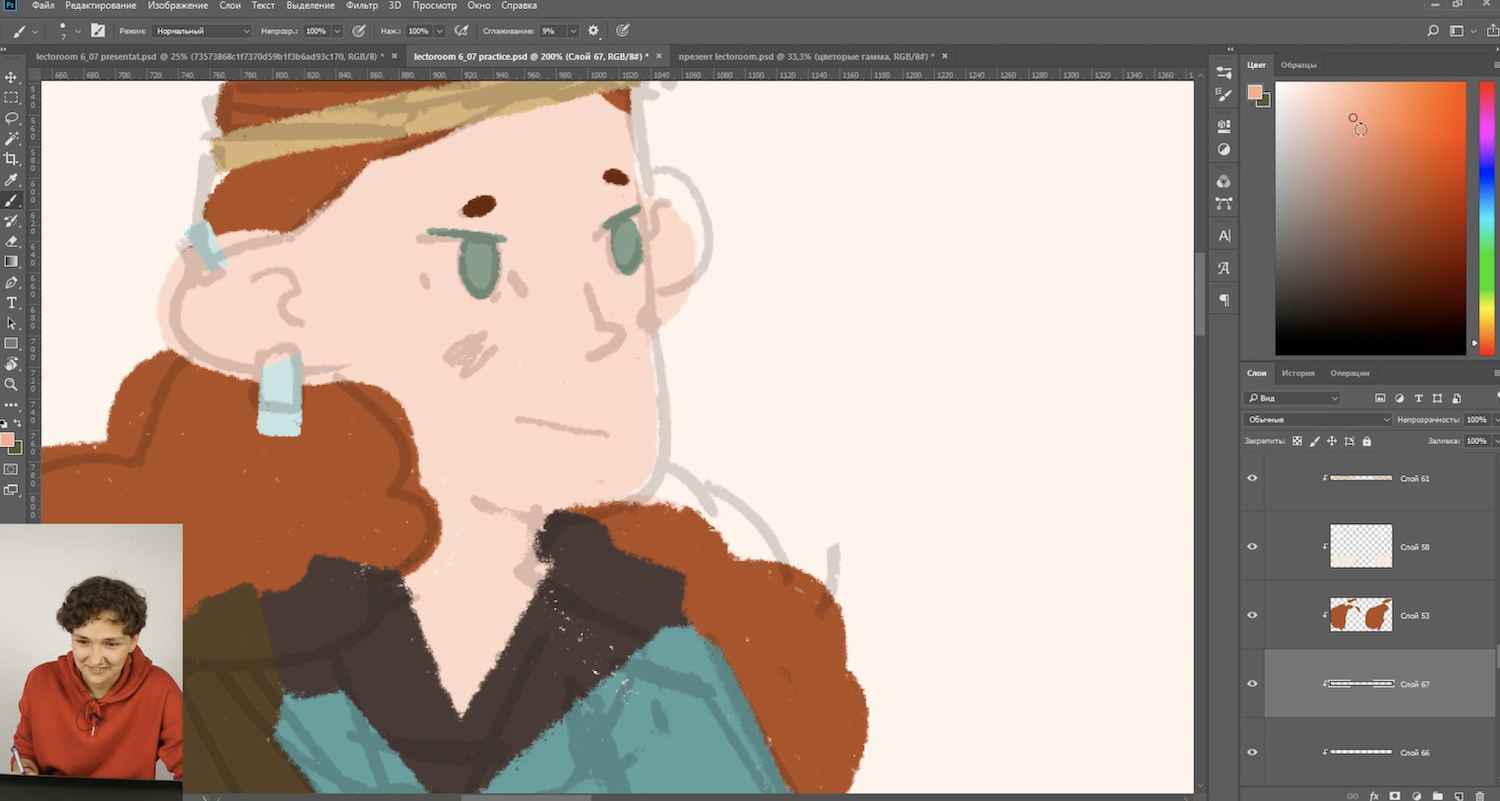Select the Crop tool
The height and width of the screenshot is (801, 1500).
[x=12, y=159]
